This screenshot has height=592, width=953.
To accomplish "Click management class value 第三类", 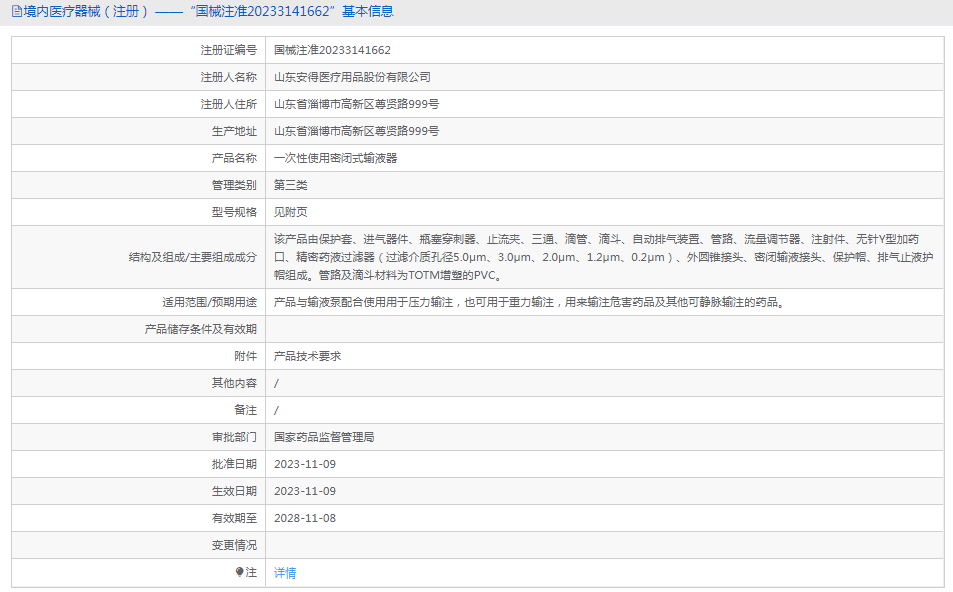I will click(291, 185).
